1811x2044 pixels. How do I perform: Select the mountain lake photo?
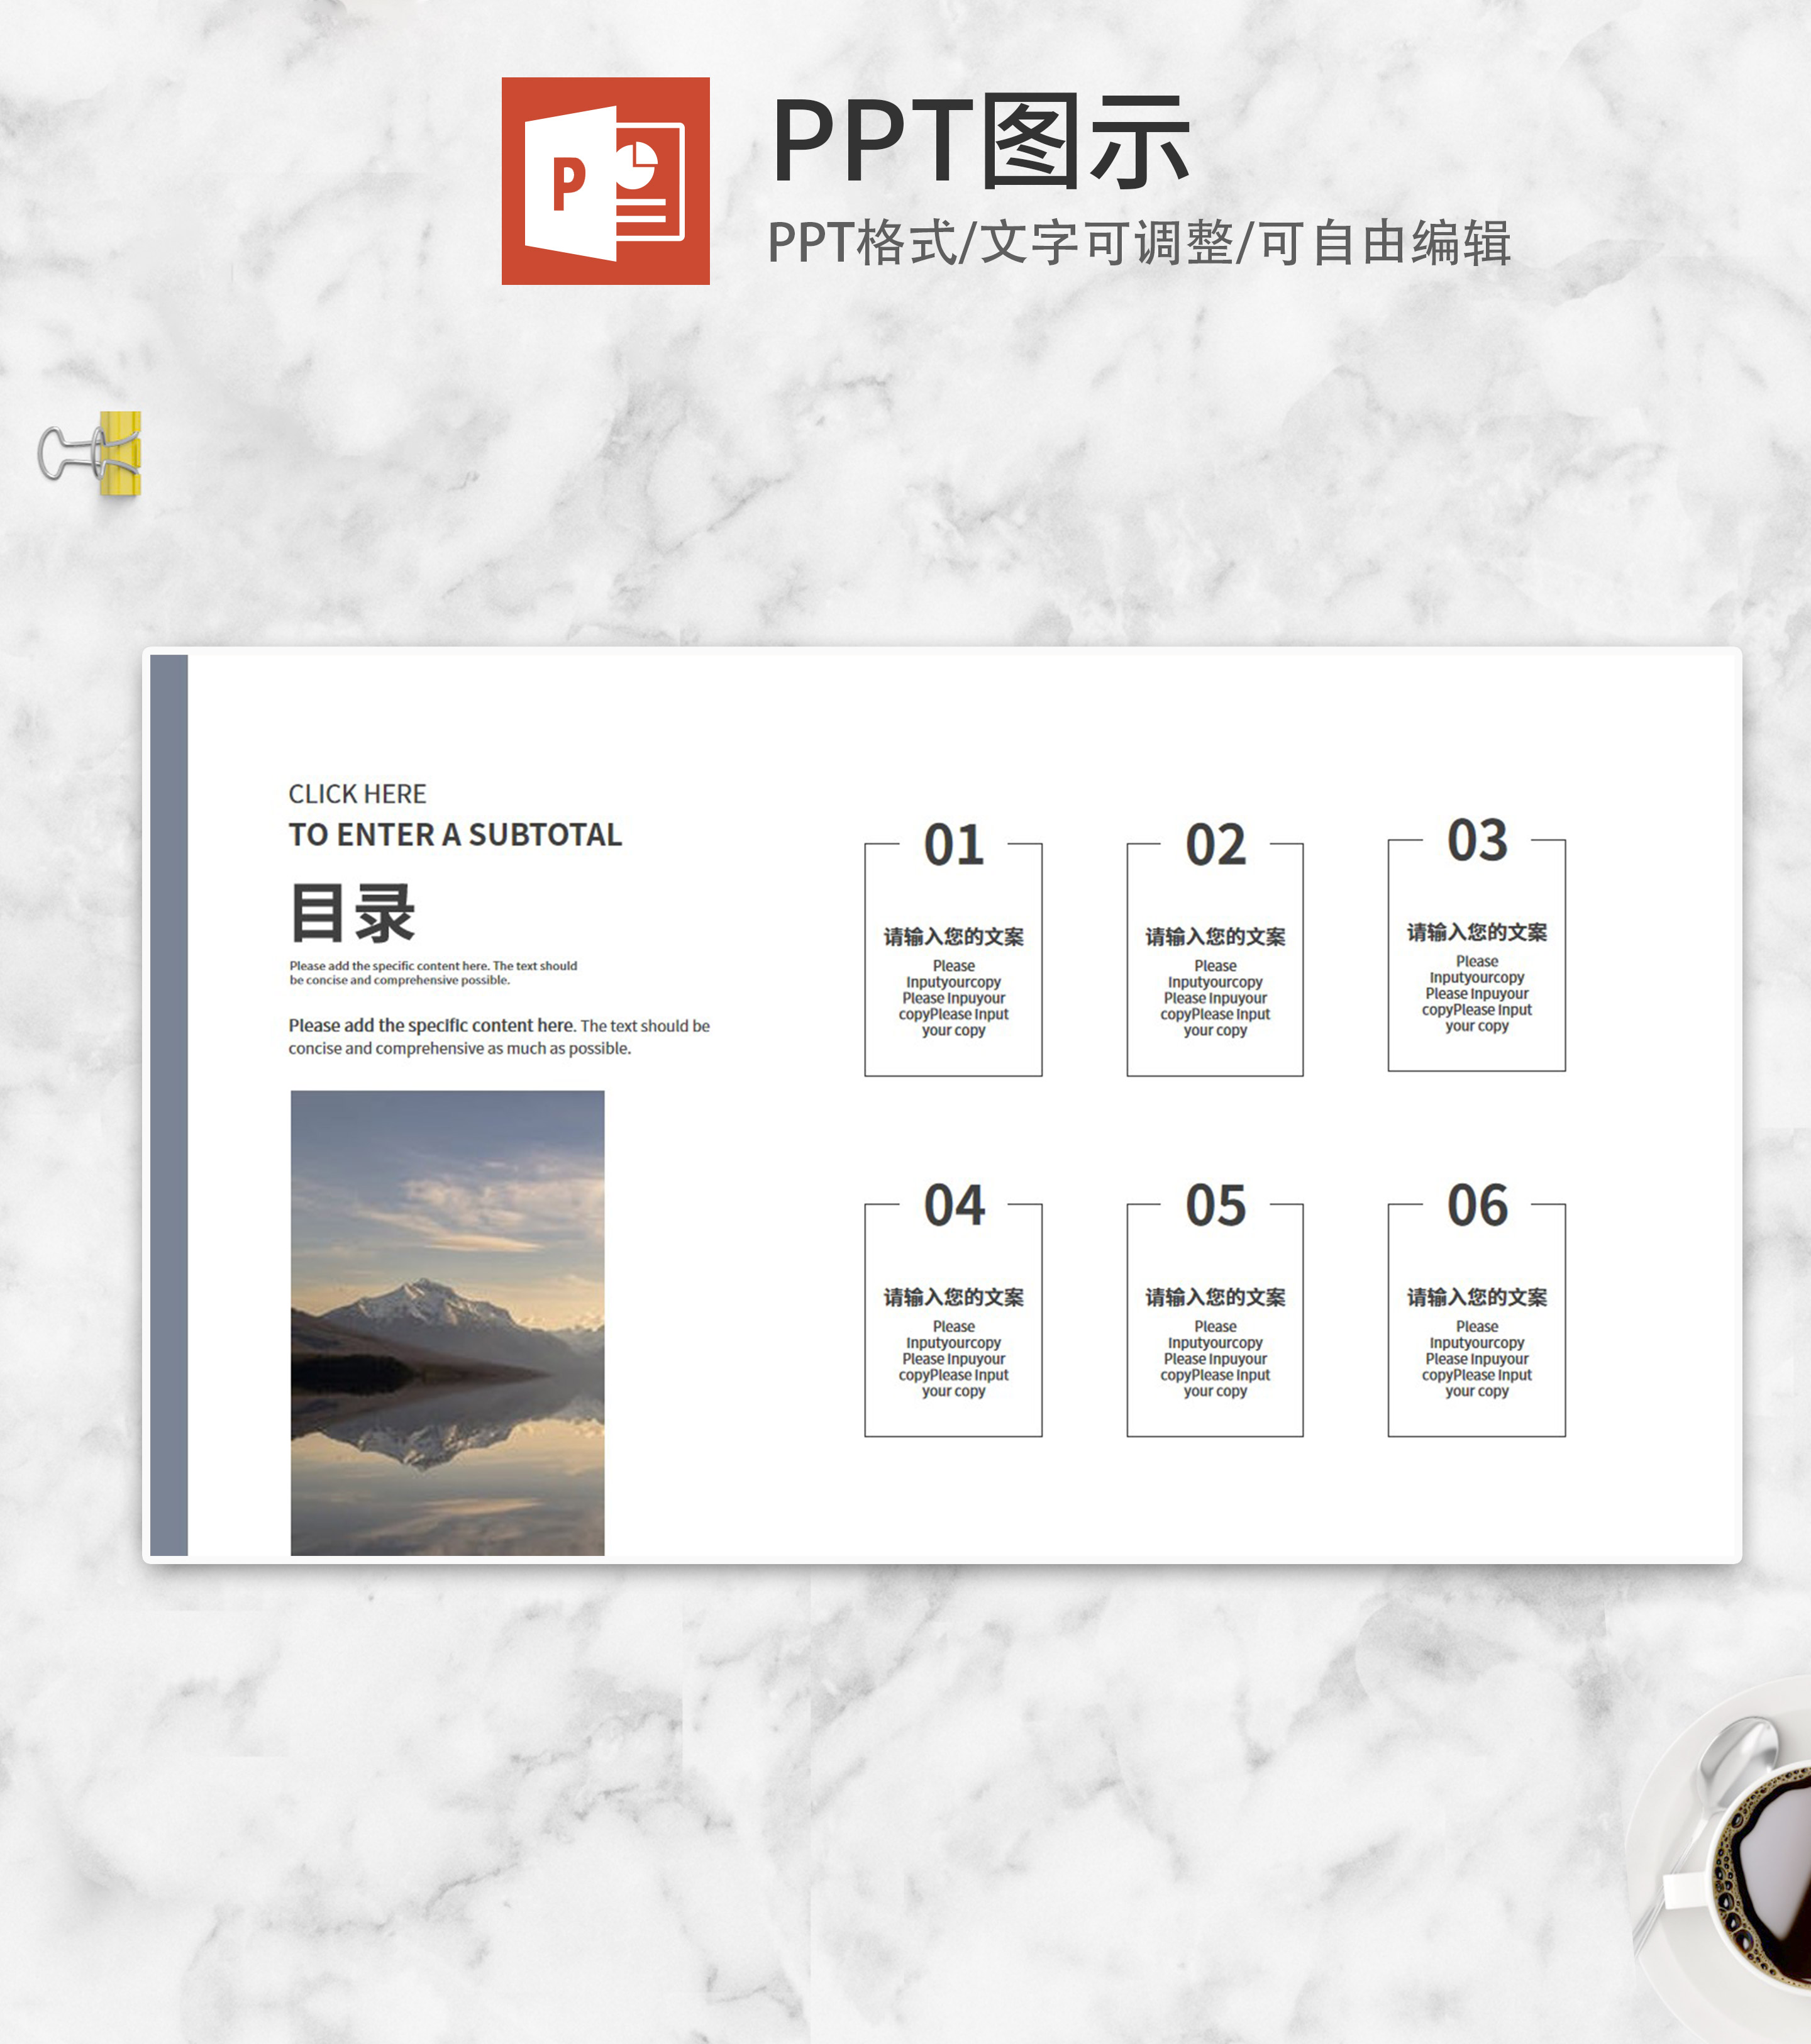coord(447,1322)
